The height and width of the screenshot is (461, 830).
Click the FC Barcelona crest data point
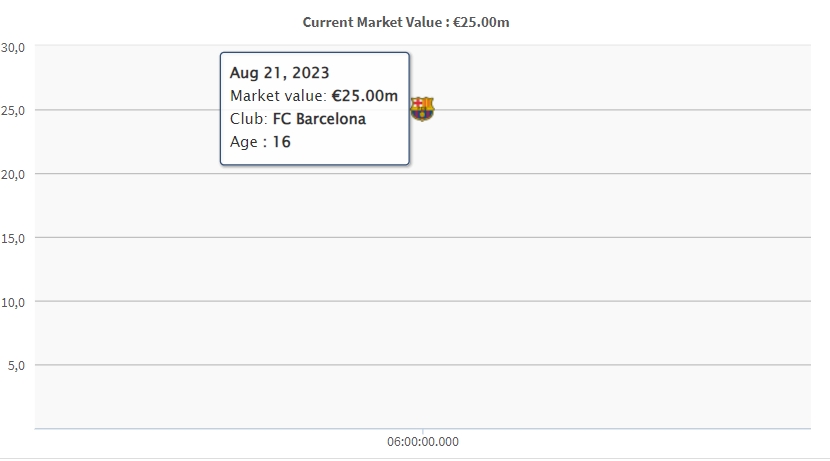pyautogui.click(x=422, y=109)
